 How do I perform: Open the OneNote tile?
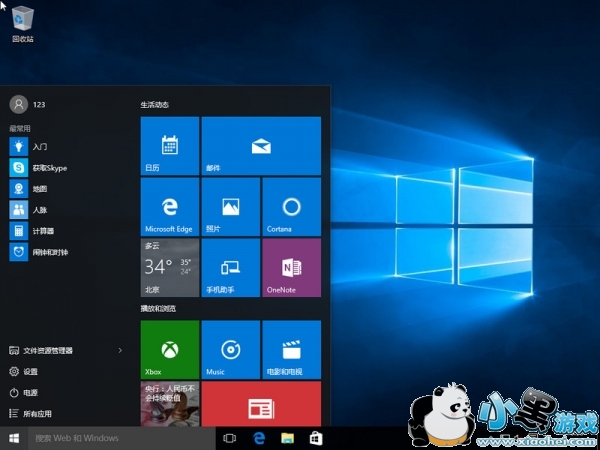(291, 267)
